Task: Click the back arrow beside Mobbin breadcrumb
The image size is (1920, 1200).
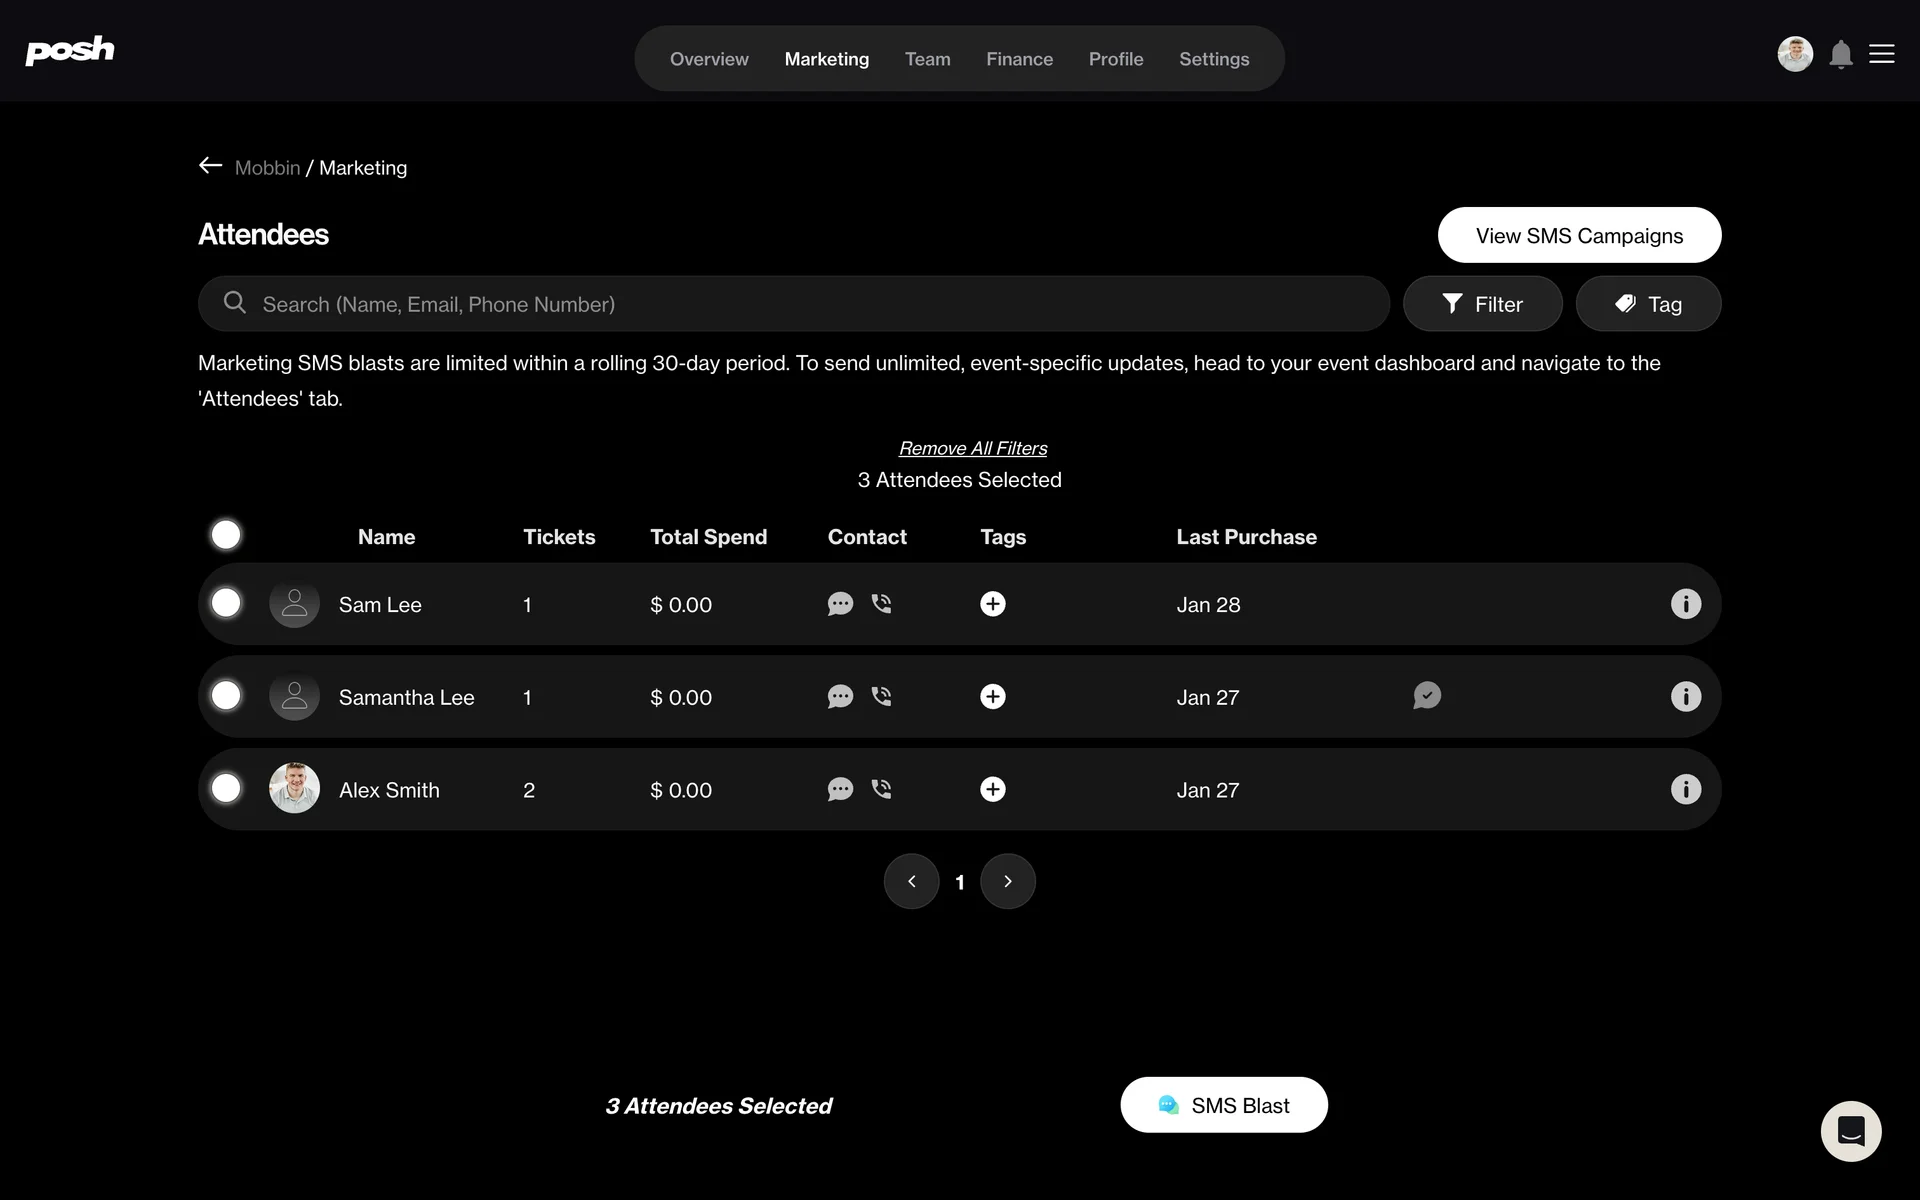Action: (210, 166)
